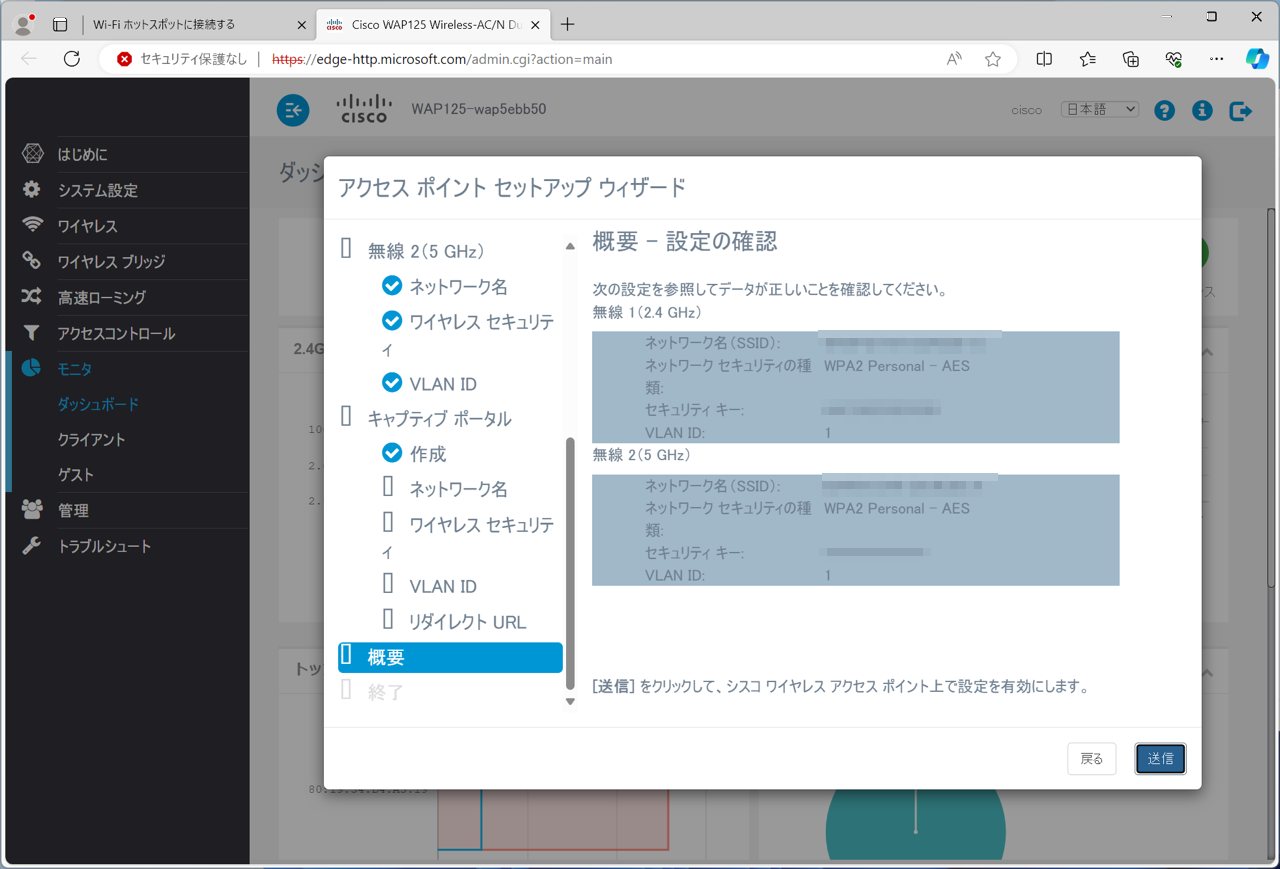Select ゲスト submenu item
Viewport: 1280px width, 869px height.
(x=75, y=475)
